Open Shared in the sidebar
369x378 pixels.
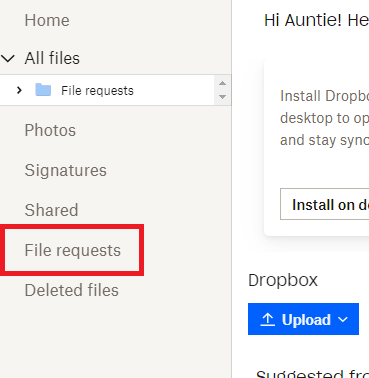(x=51, y=210)
